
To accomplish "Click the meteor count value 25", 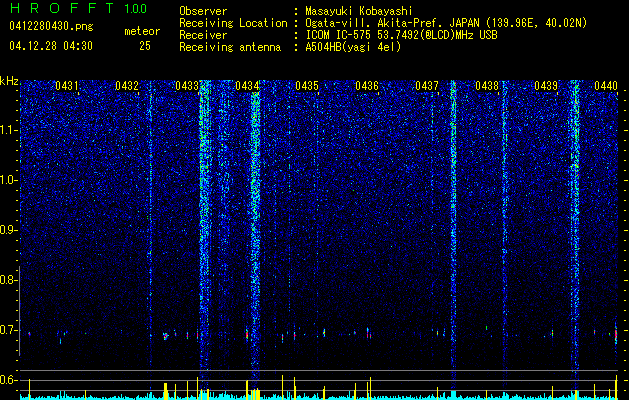I will click(x=145, y=46).
